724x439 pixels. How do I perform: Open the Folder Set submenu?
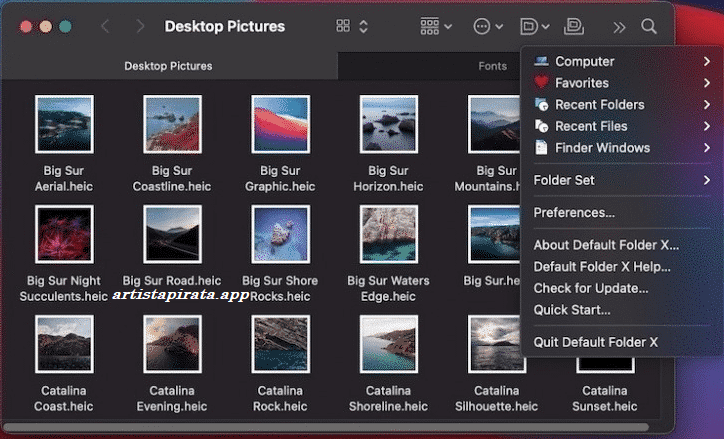[621, 180]
